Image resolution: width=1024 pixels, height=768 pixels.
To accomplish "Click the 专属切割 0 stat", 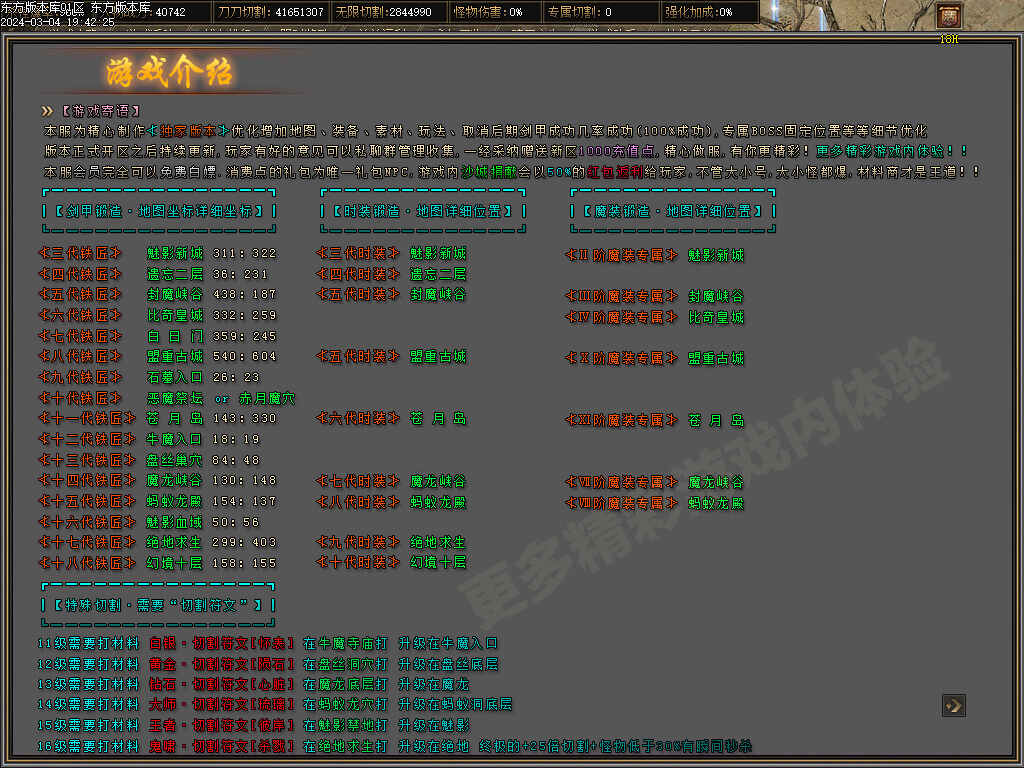I will click(x=580, y=12).
